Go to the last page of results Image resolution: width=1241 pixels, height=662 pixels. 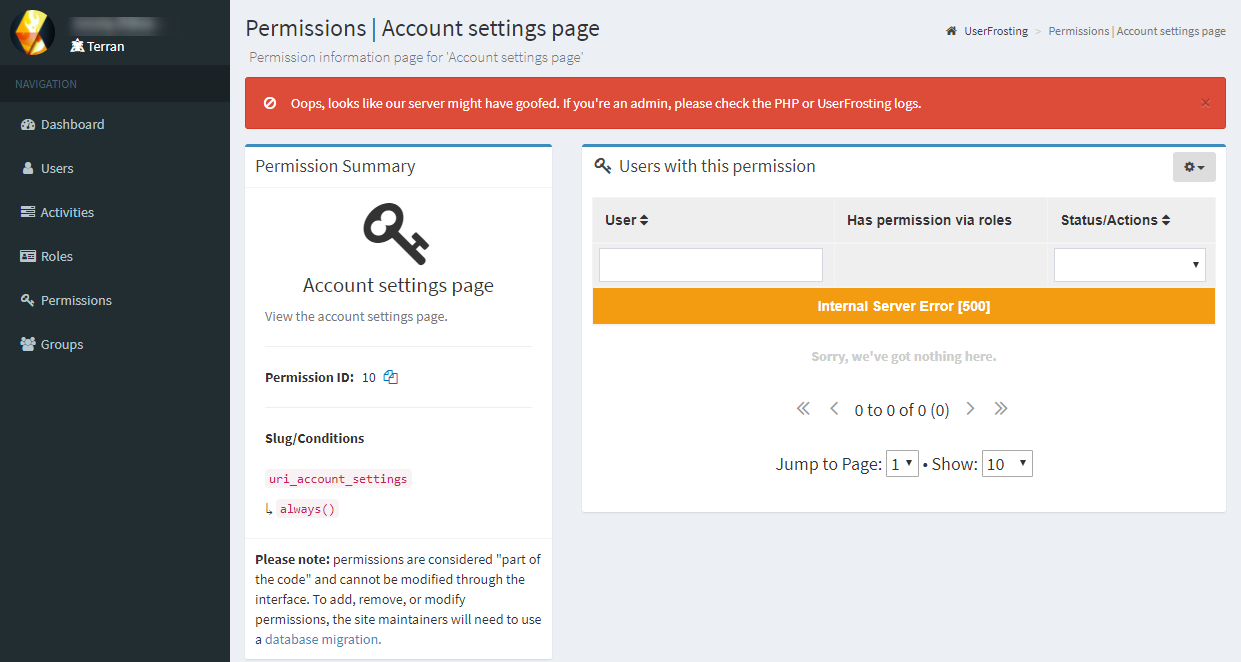[1001, 409]
